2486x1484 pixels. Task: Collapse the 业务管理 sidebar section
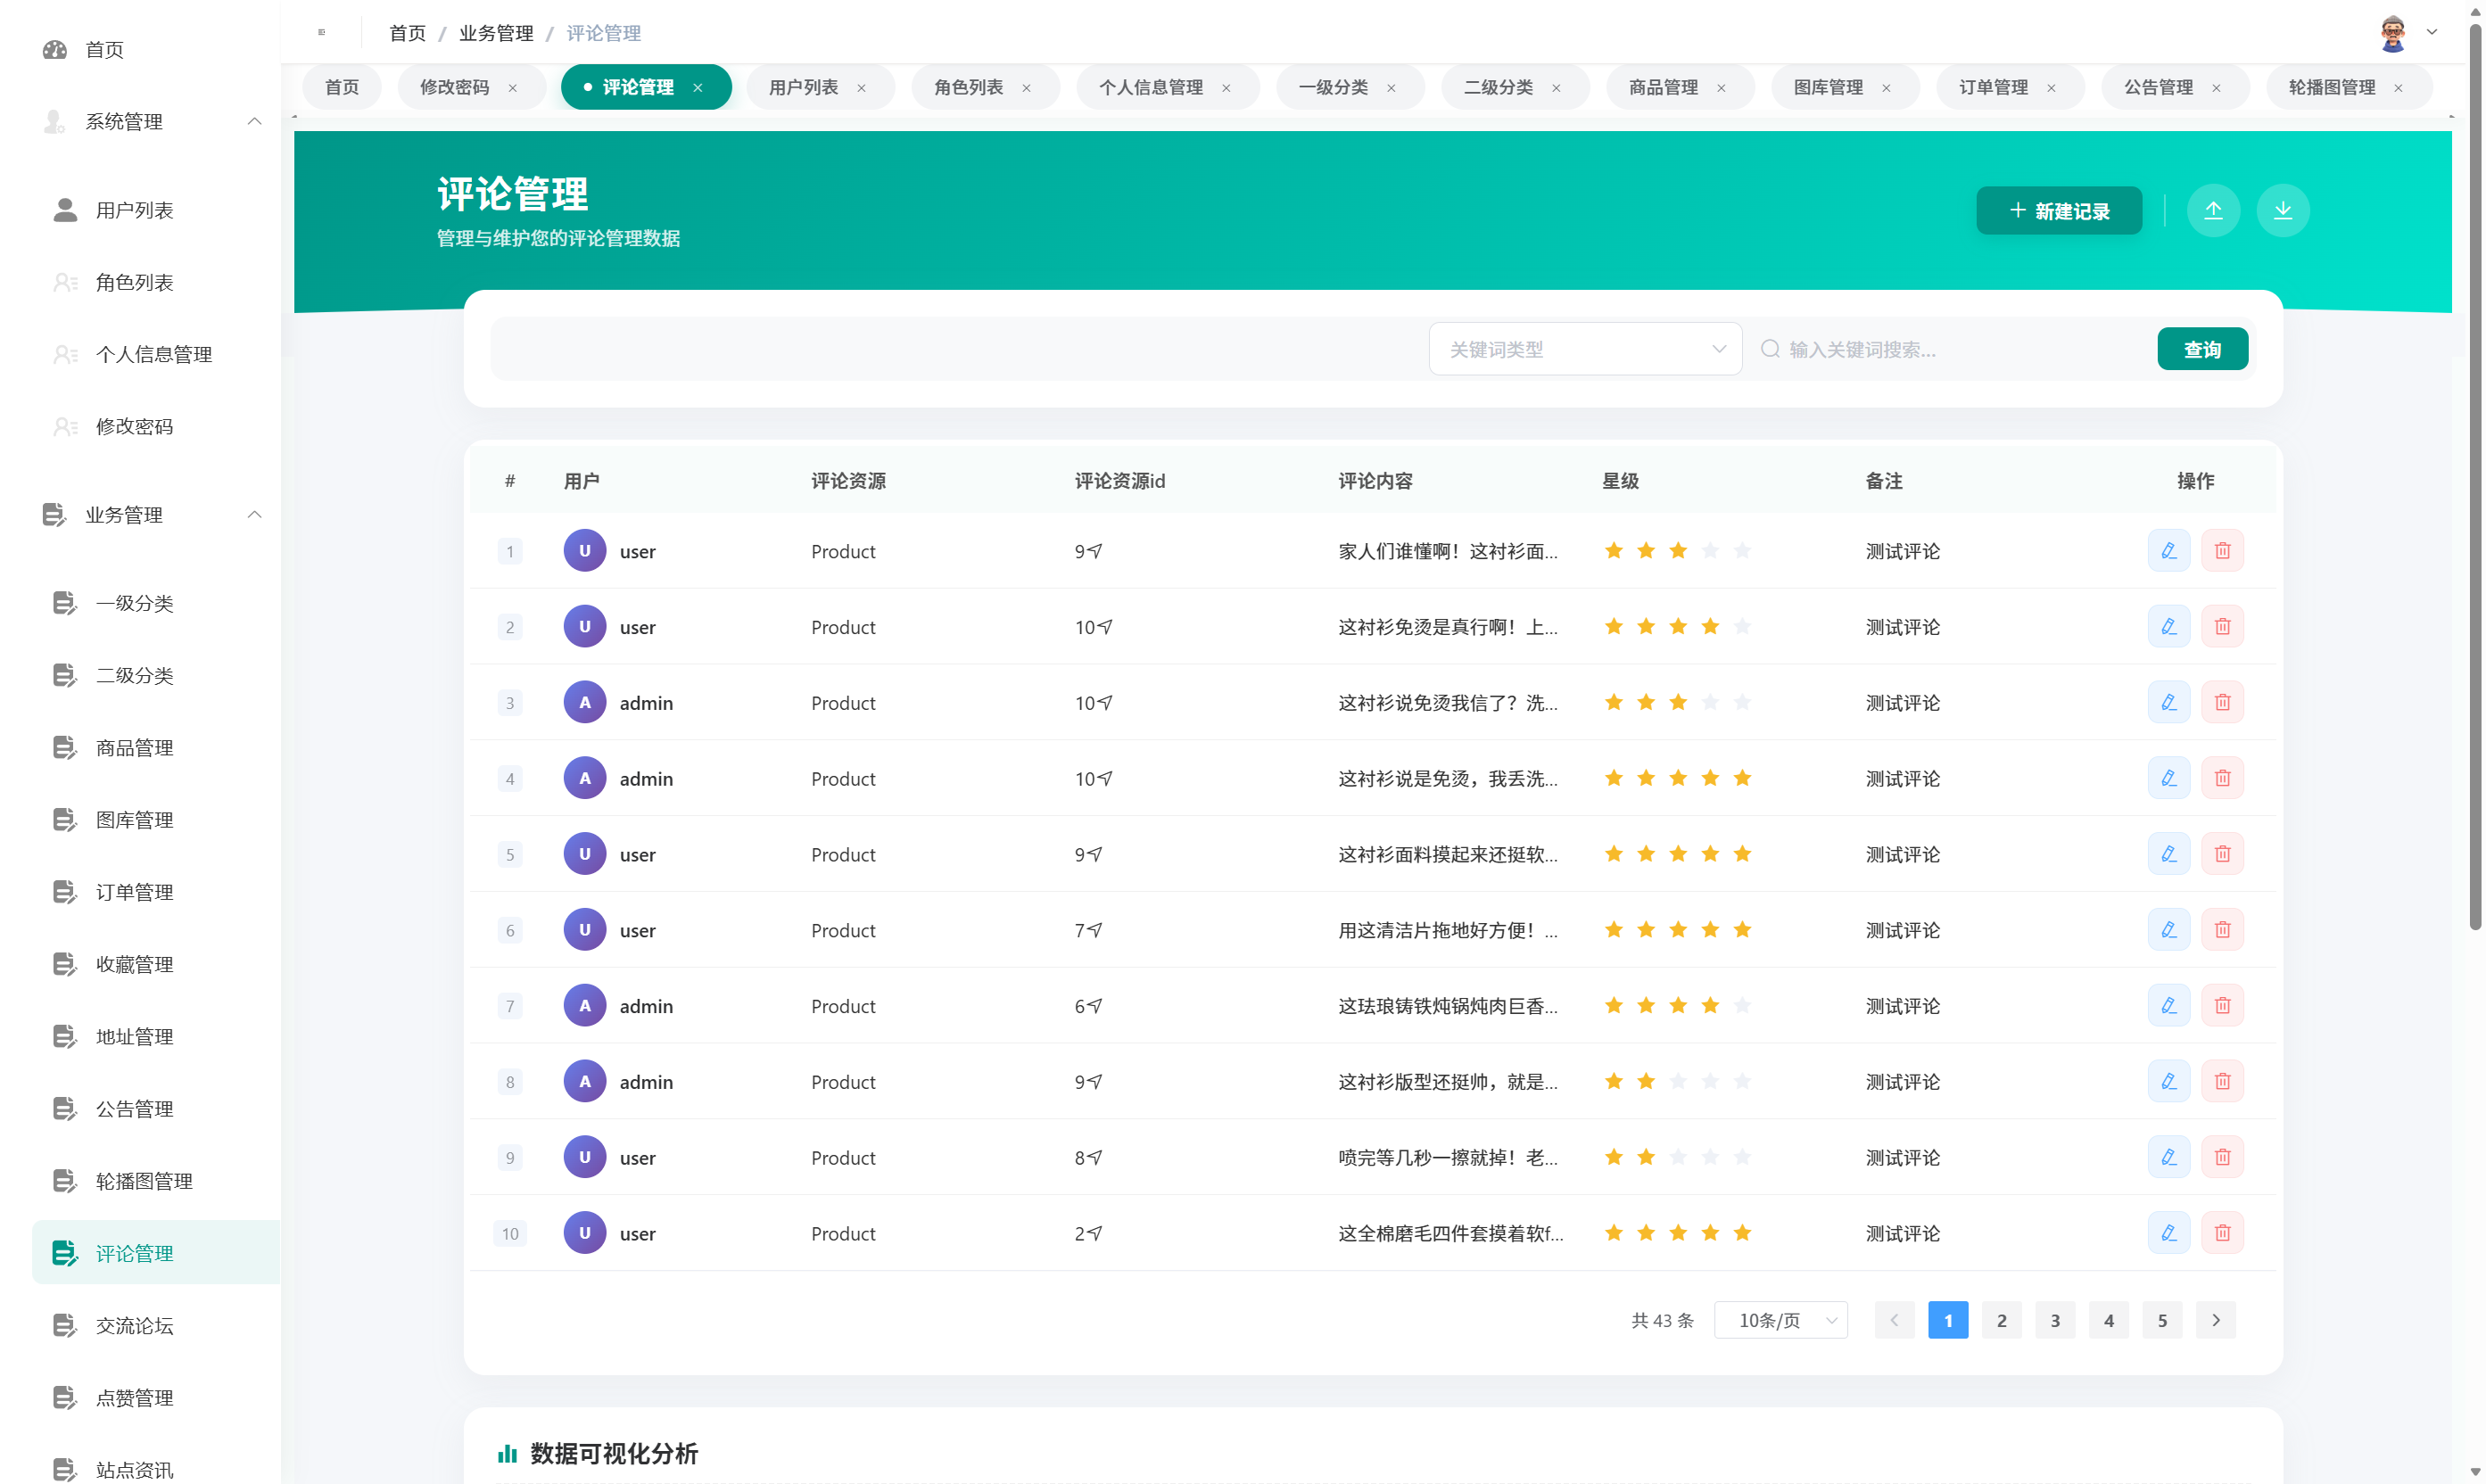[254, 514]
